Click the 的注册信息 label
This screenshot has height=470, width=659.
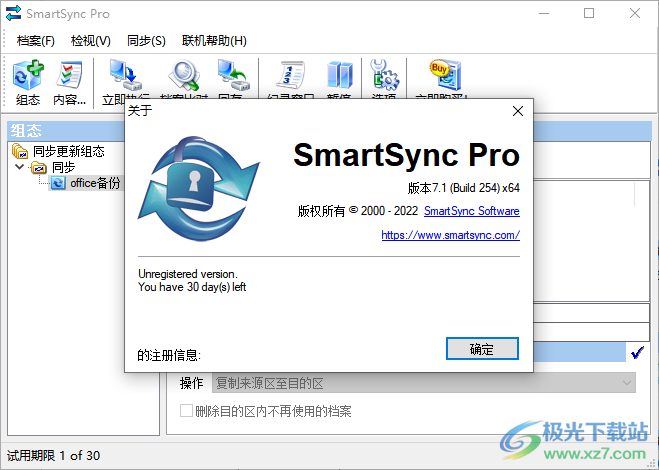coord(169,355)
